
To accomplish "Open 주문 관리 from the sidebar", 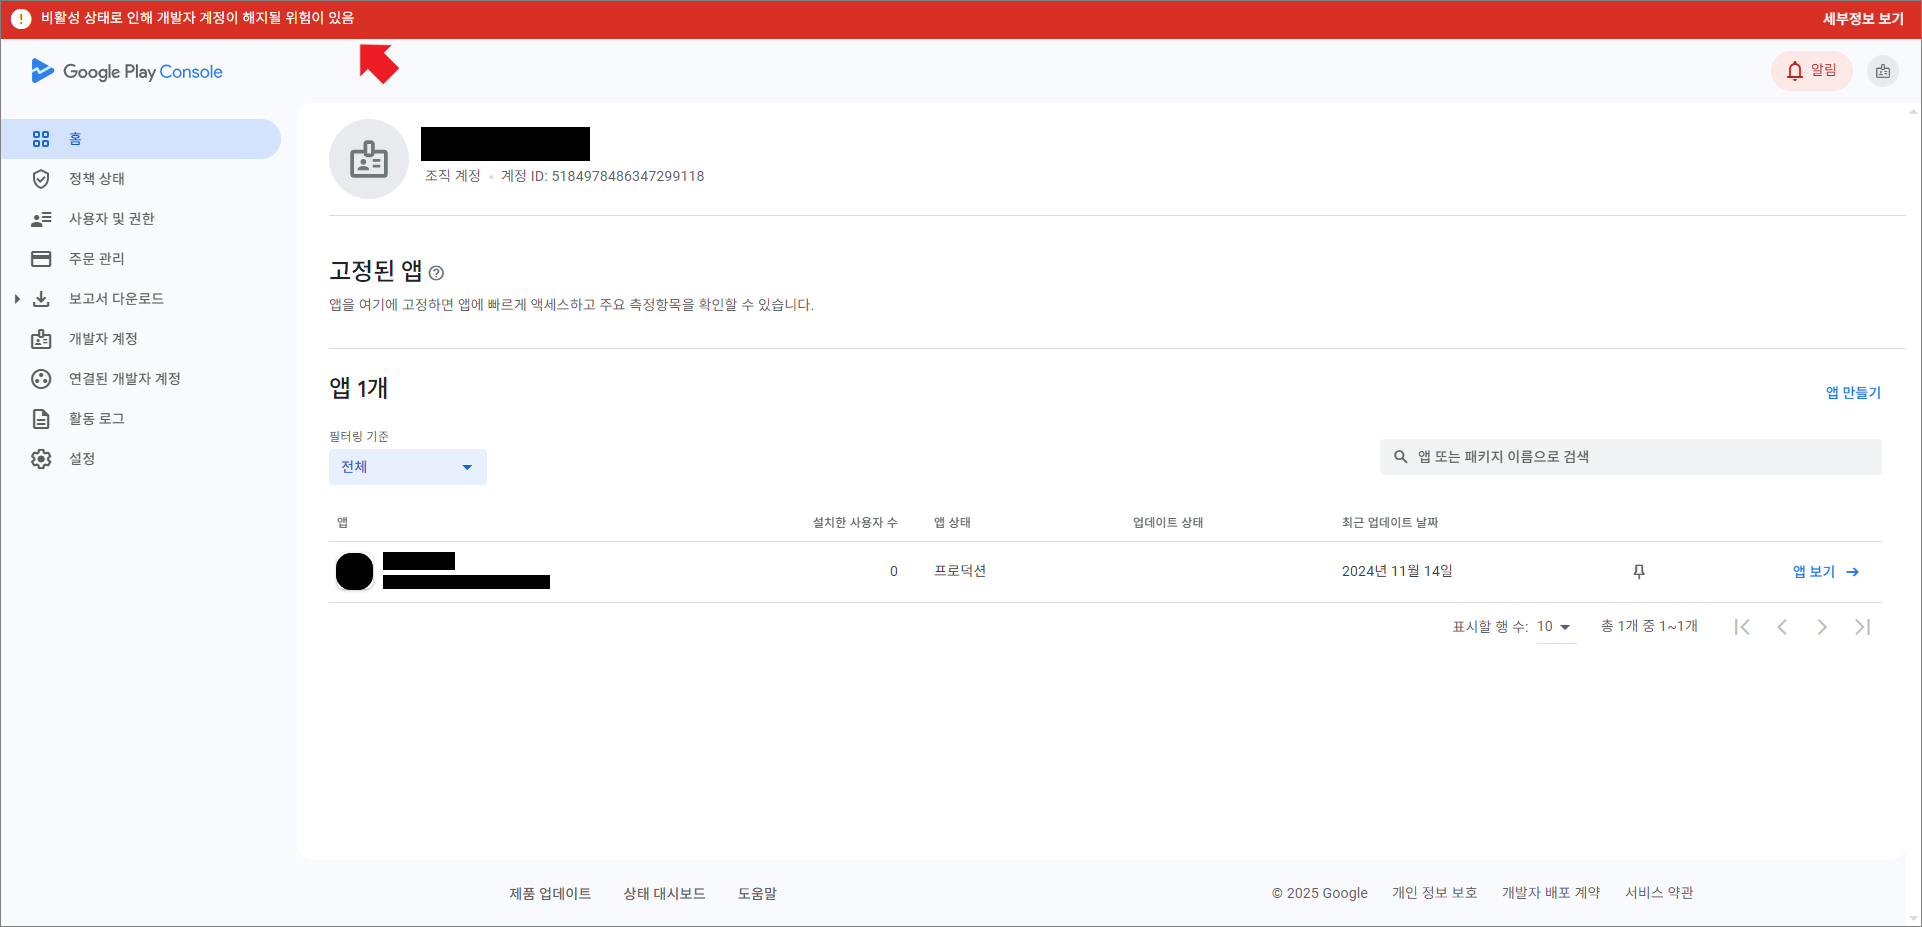I will point(41,258).
